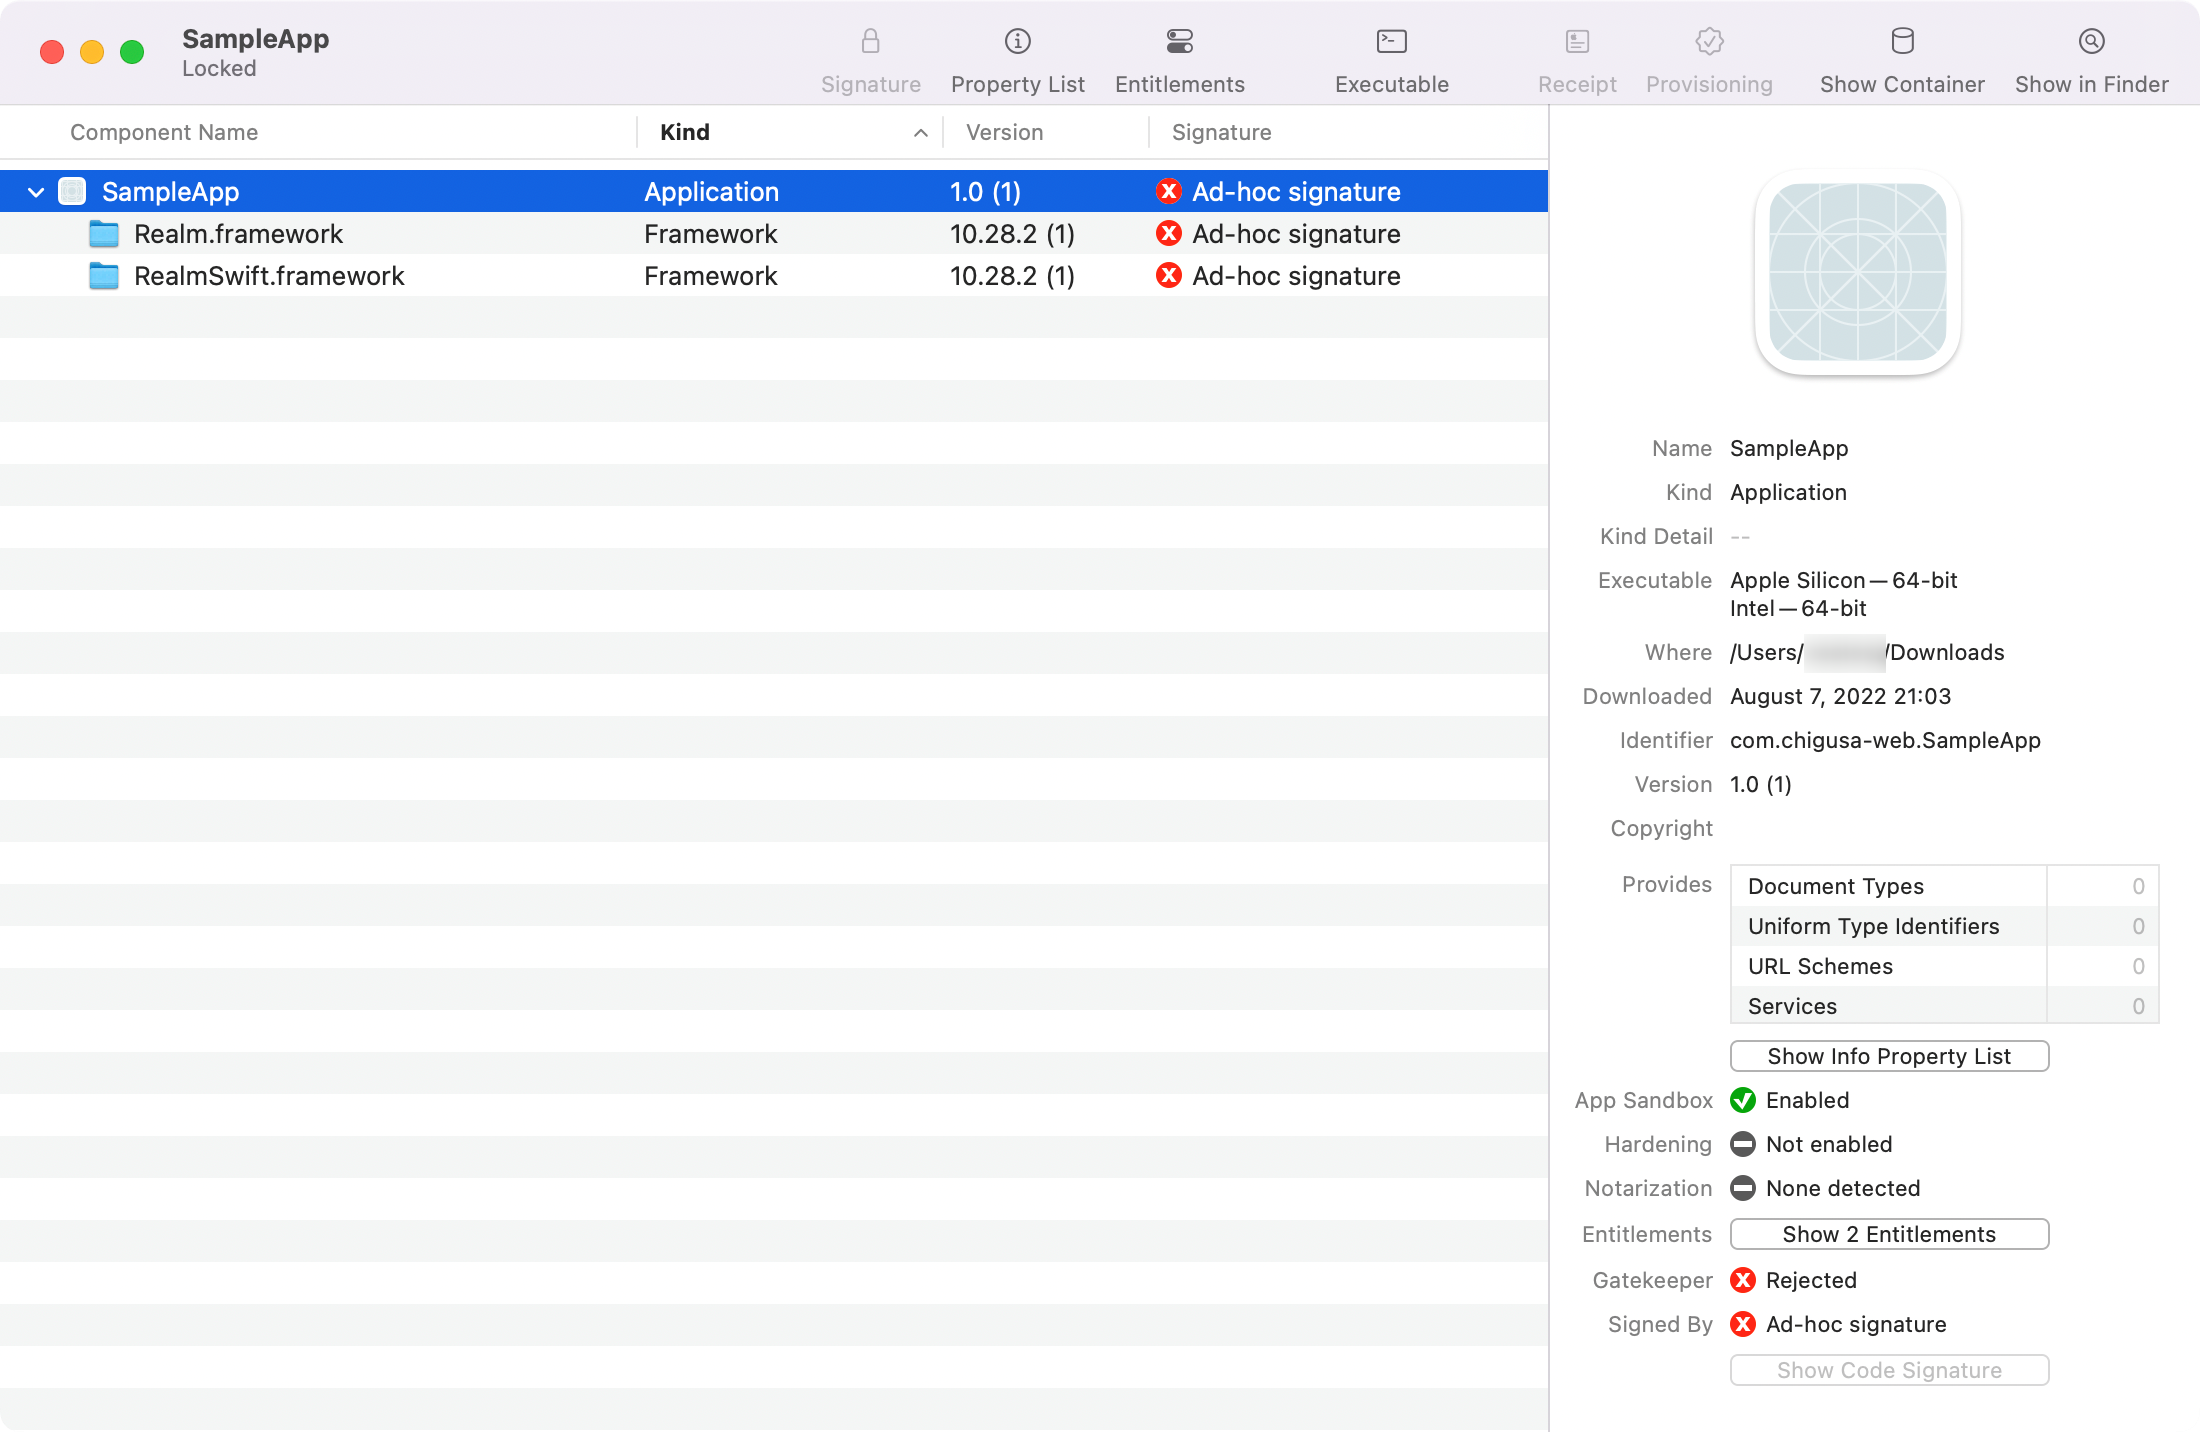Click the RealmSwift.framework folder icon
This screenshot has width=2200, height=1432.
(104, 275)
